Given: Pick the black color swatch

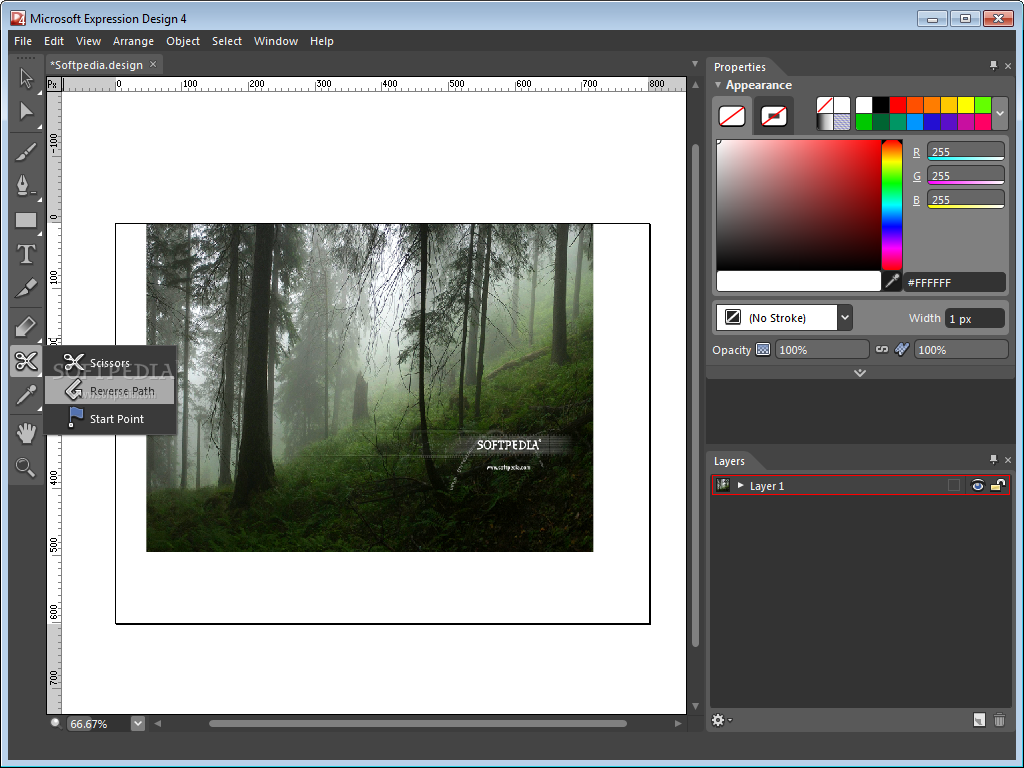Looking at the screenshot, I should [x=881, y=105].
